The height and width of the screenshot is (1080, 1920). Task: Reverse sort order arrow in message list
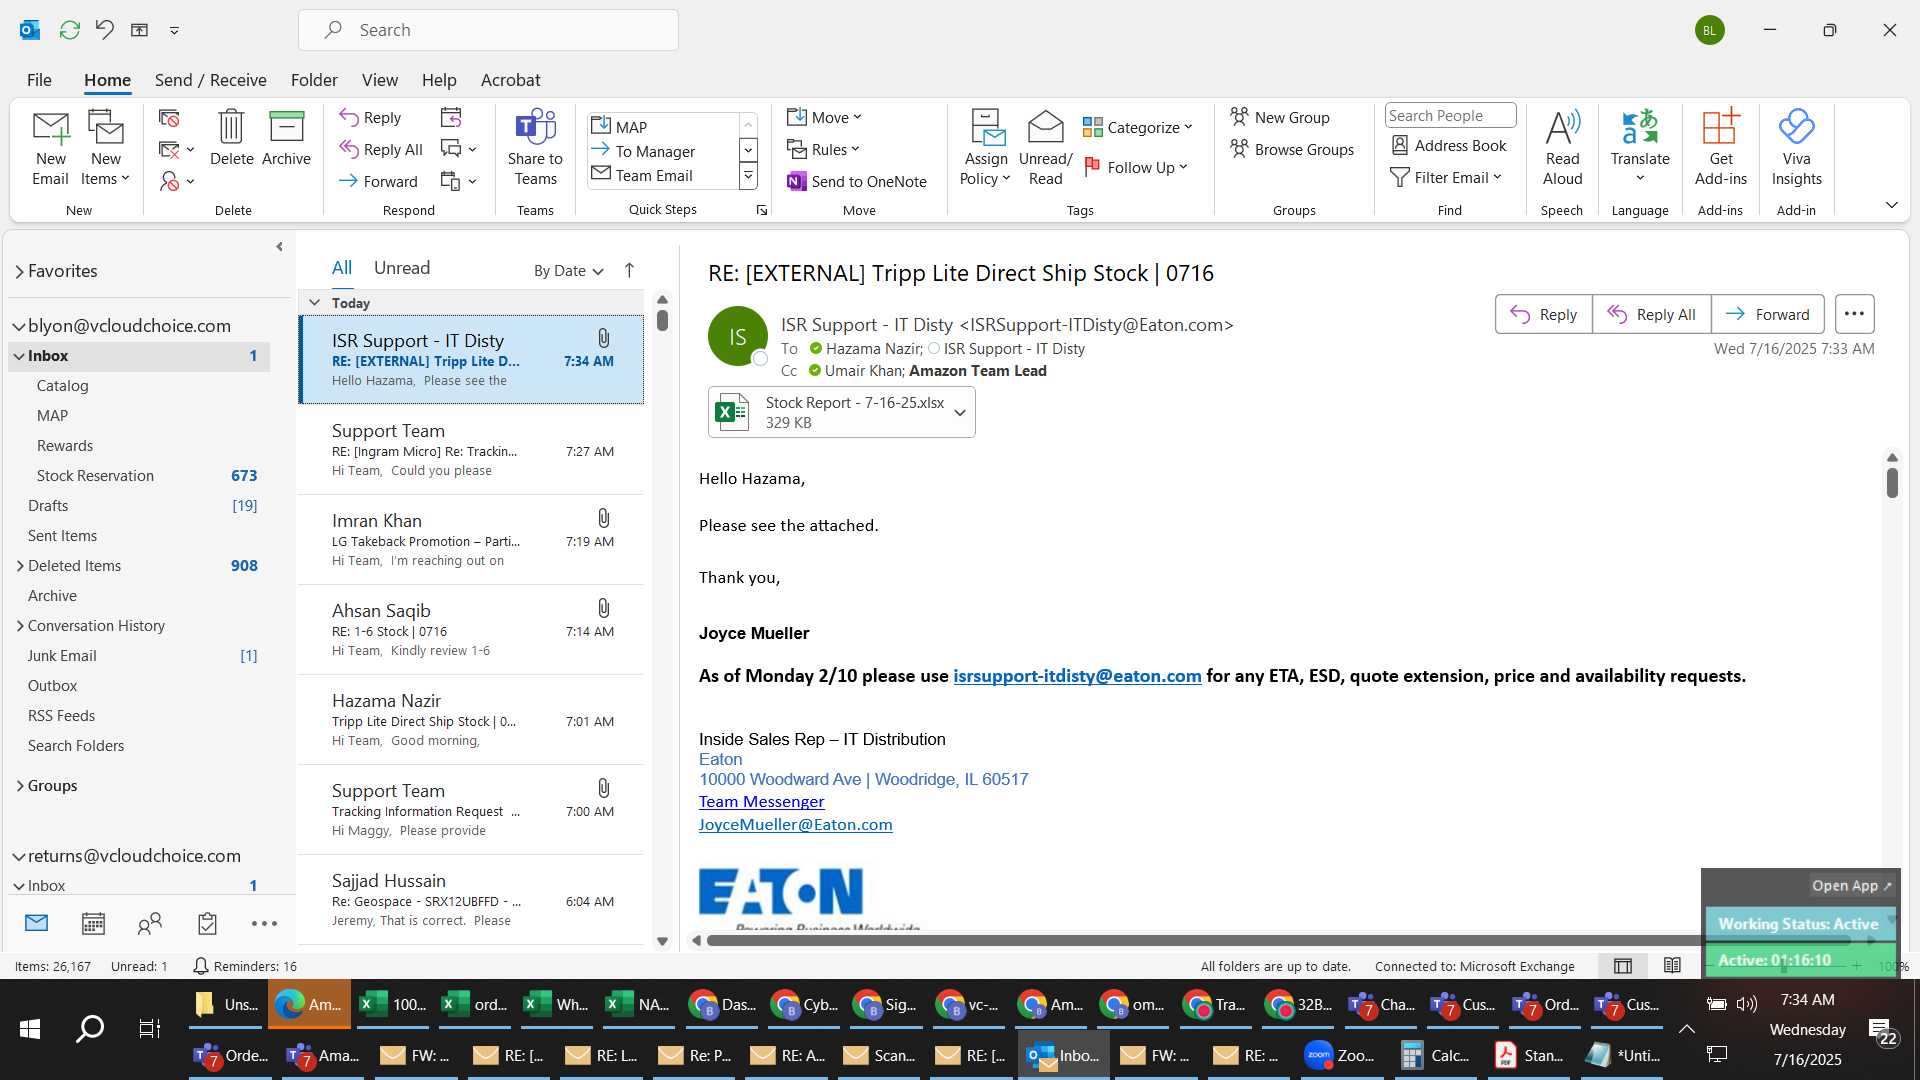point(629,270)
